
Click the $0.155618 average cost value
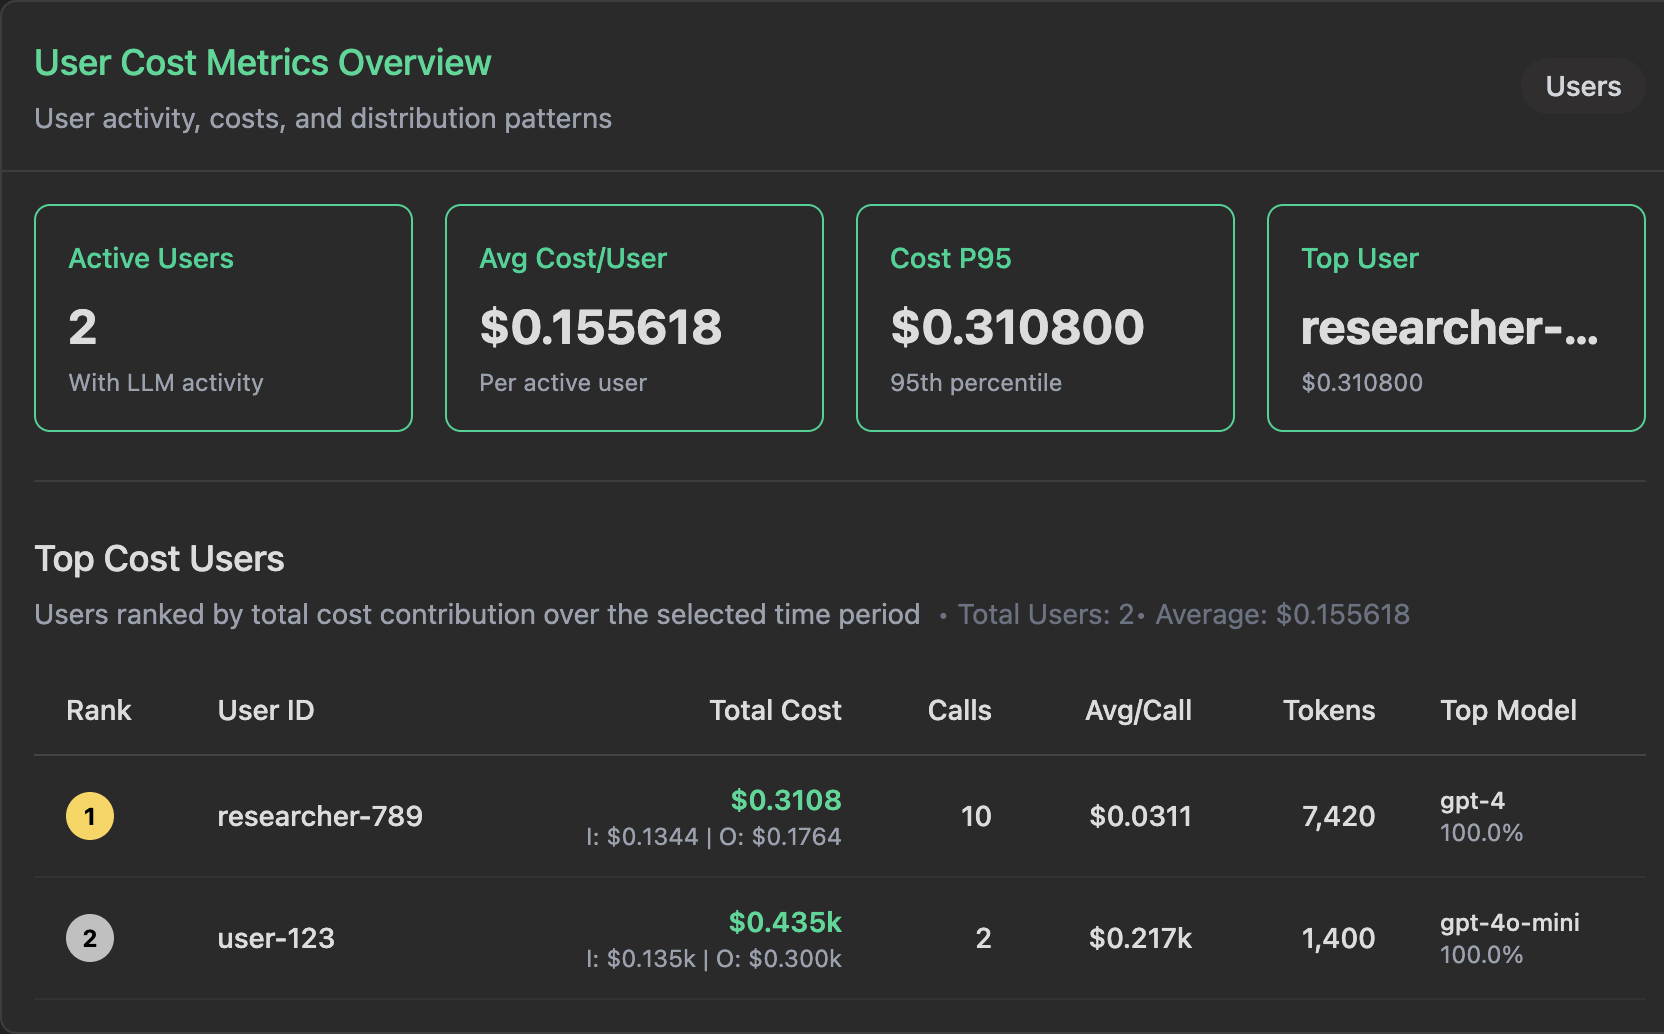(600, 327)
